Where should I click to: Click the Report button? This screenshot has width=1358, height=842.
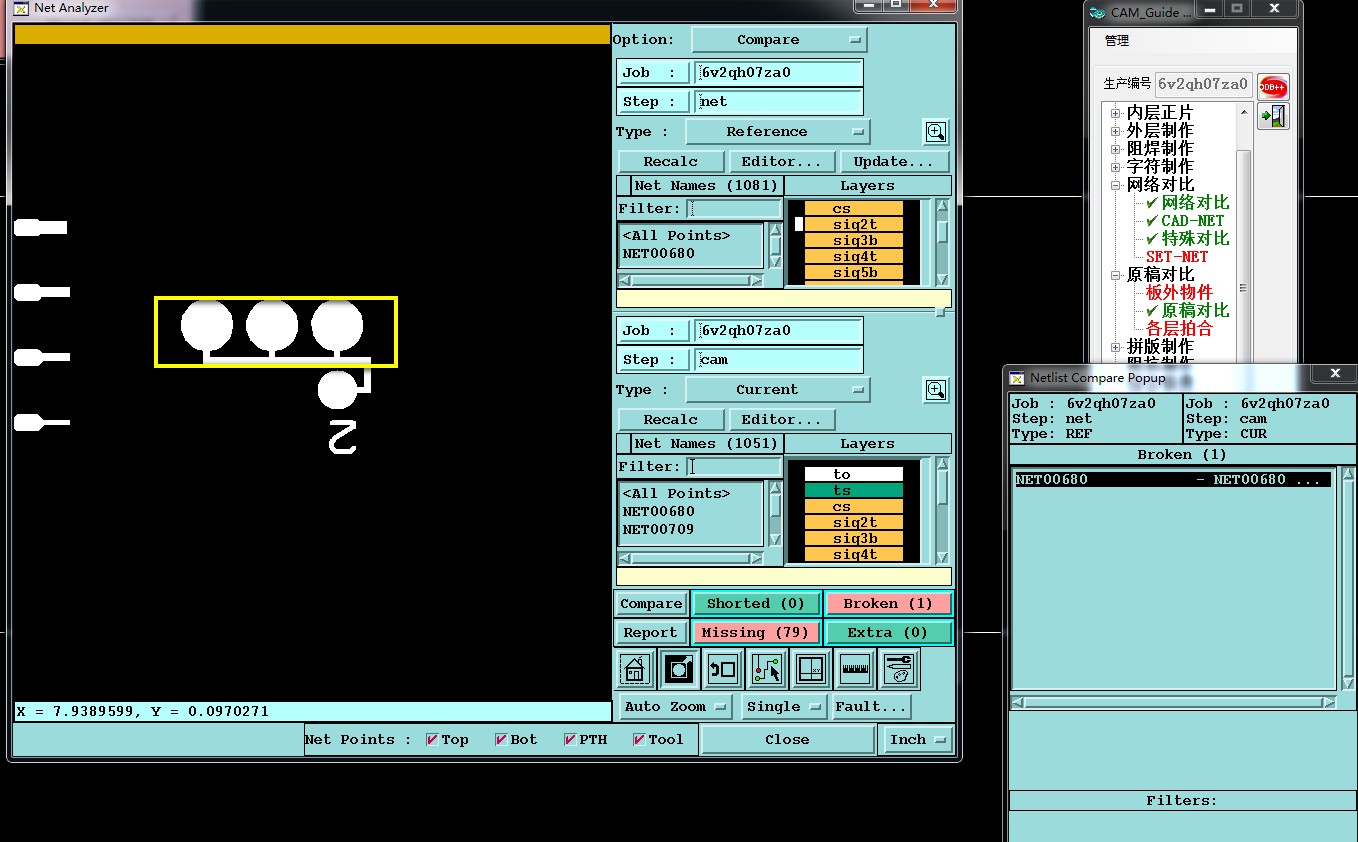[x=651, y=632]
